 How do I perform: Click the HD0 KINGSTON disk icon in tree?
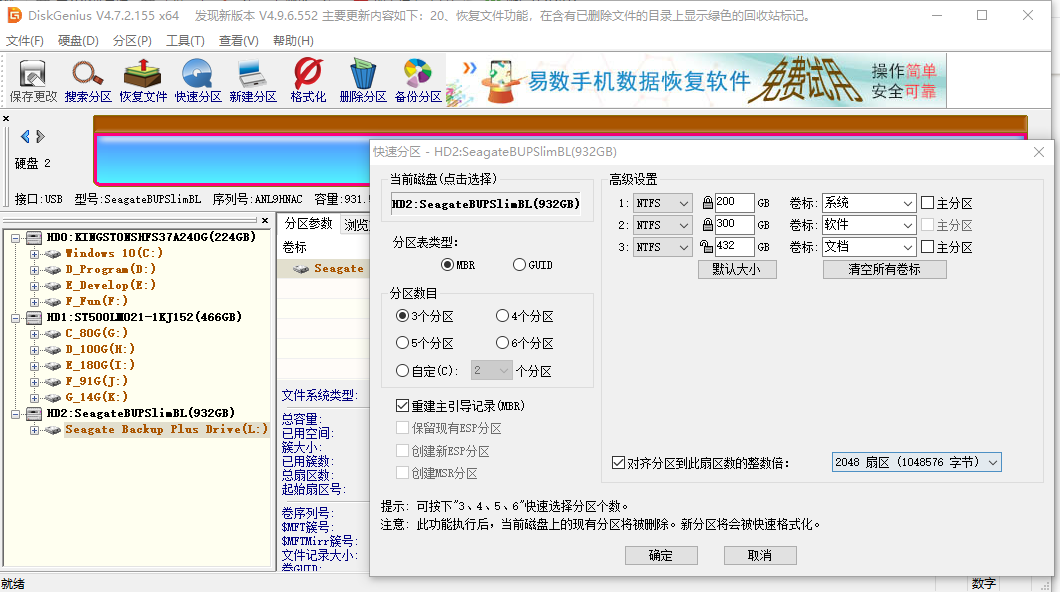point(34,237)
